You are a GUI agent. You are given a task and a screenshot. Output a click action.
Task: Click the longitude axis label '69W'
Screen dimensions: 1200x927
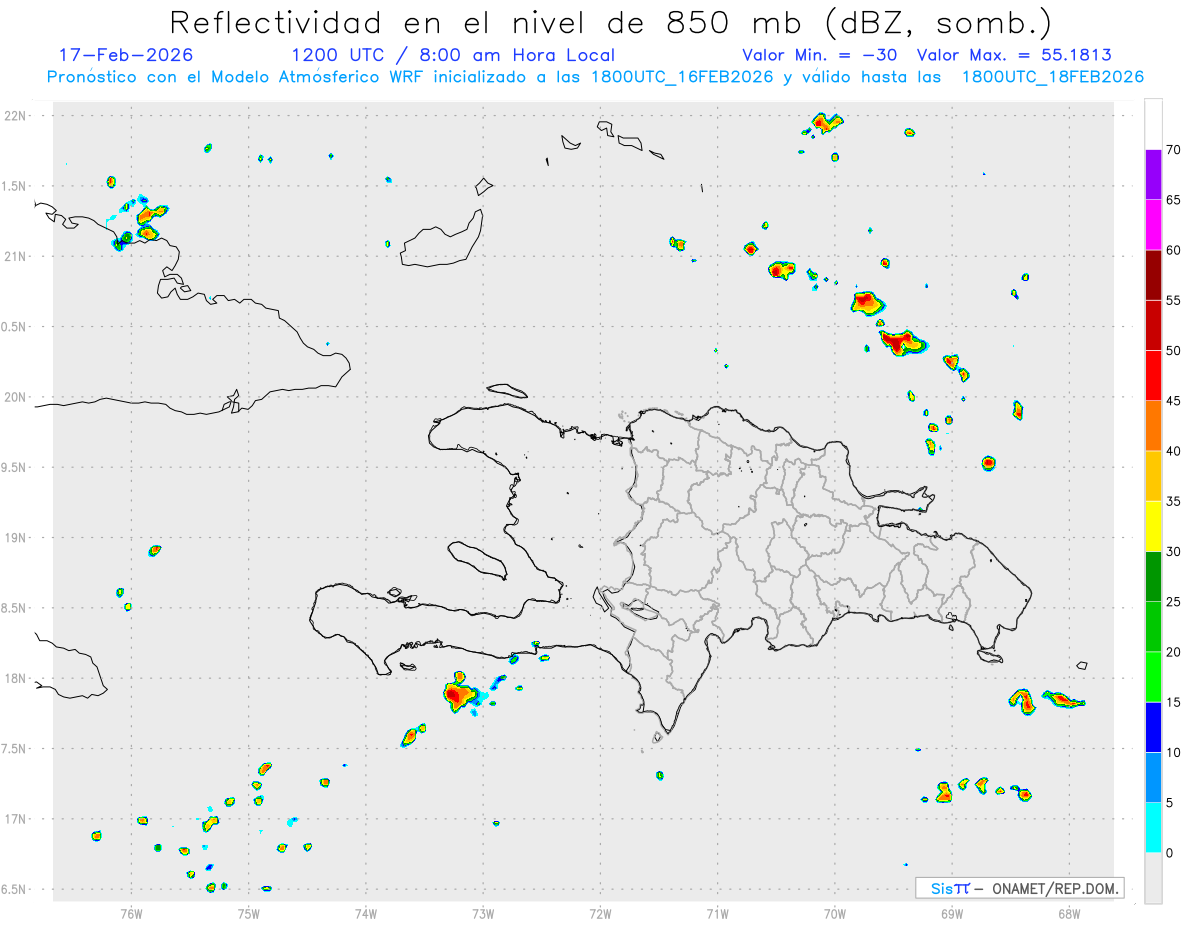(952, 912)
